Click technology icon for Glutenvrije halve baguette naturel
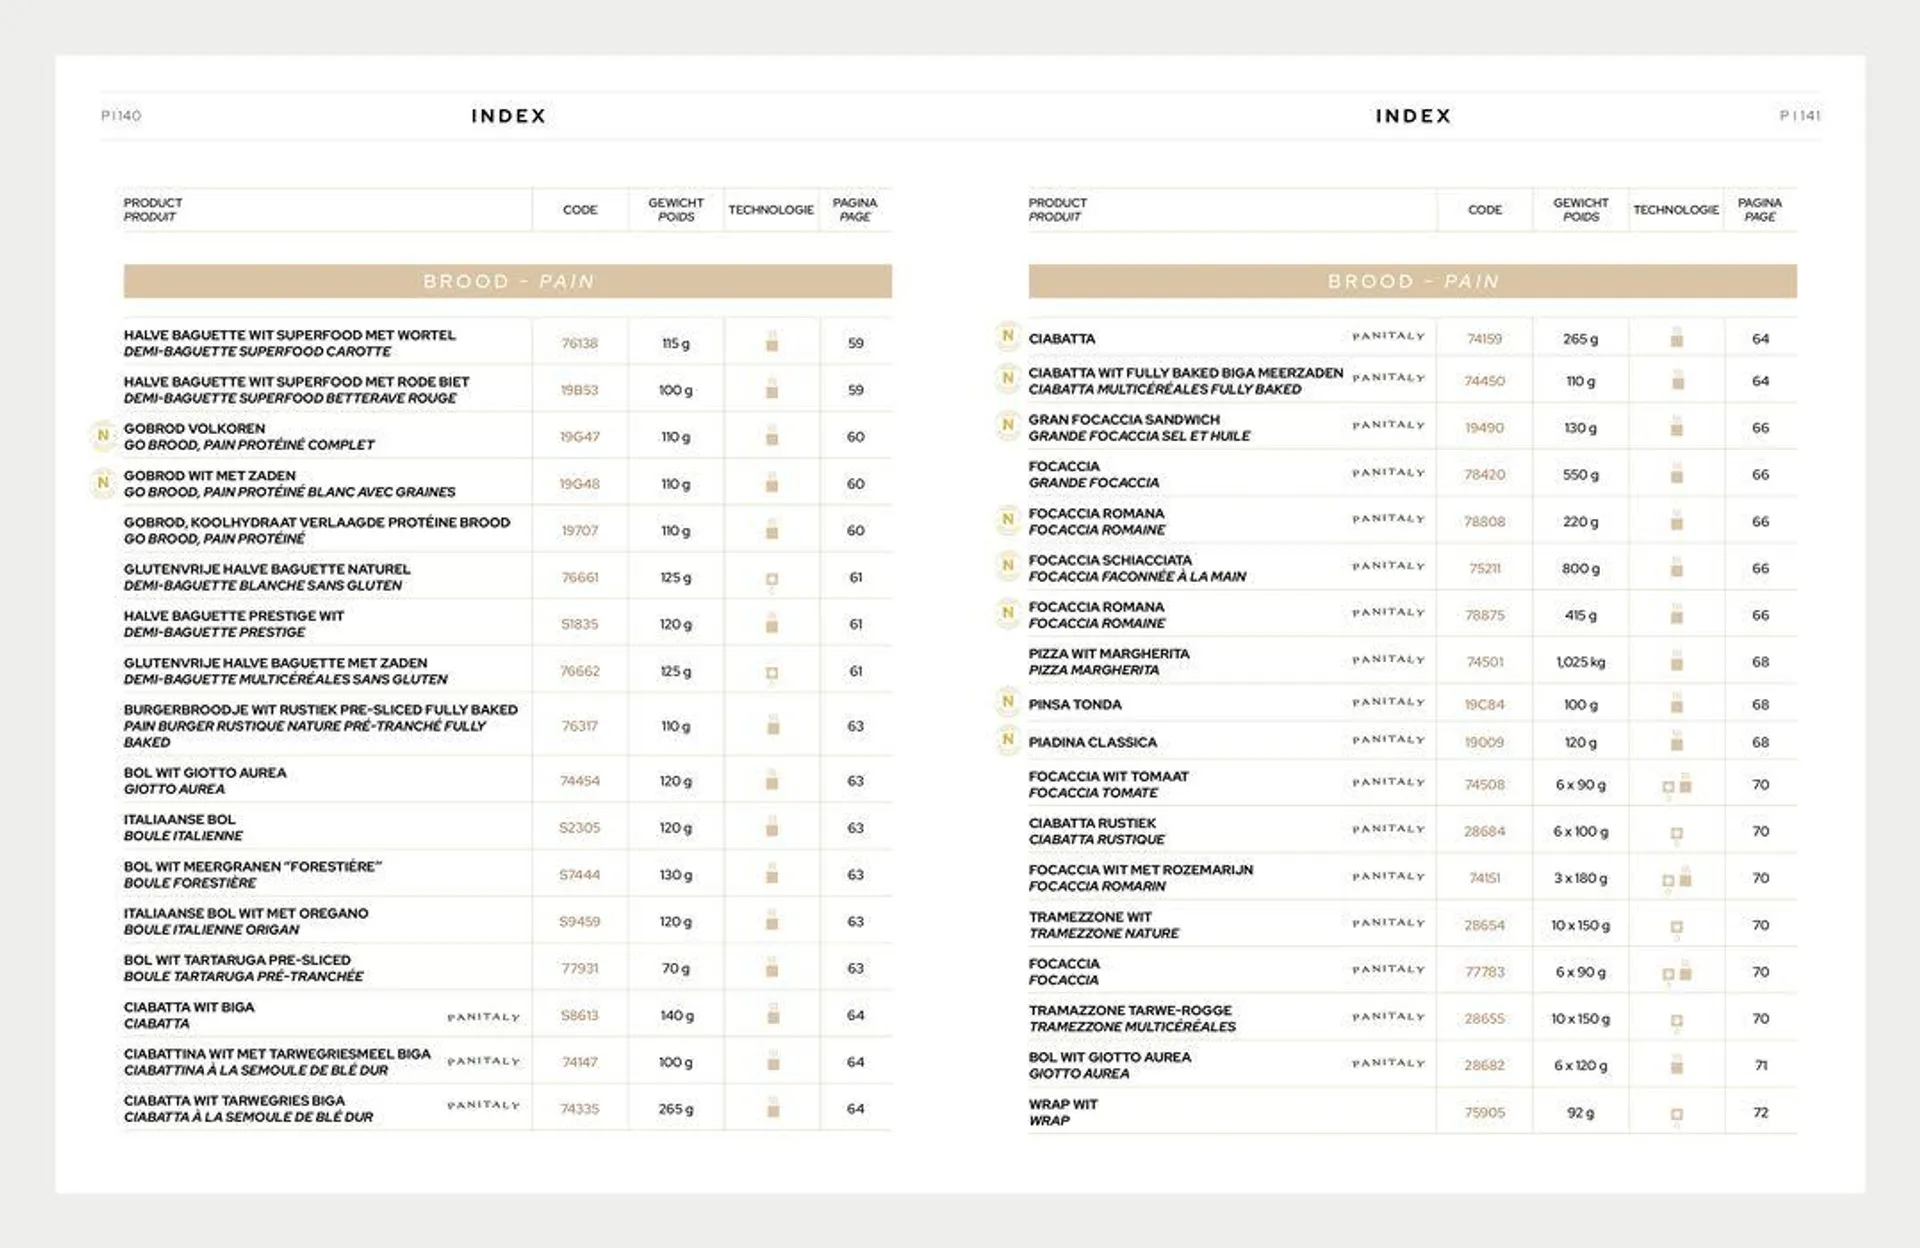 [x=772, y=580]
